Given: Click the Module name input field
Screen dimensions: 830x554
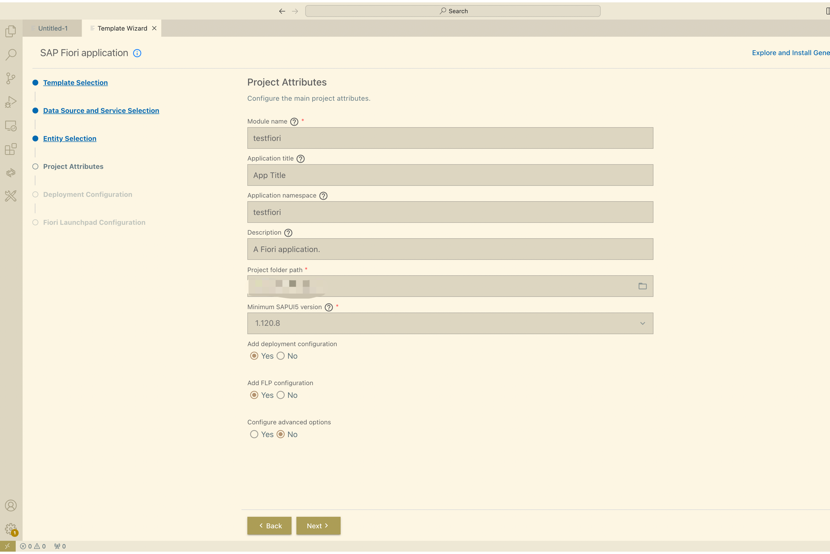Looking at the screenshot, I should tap(450, 138).
